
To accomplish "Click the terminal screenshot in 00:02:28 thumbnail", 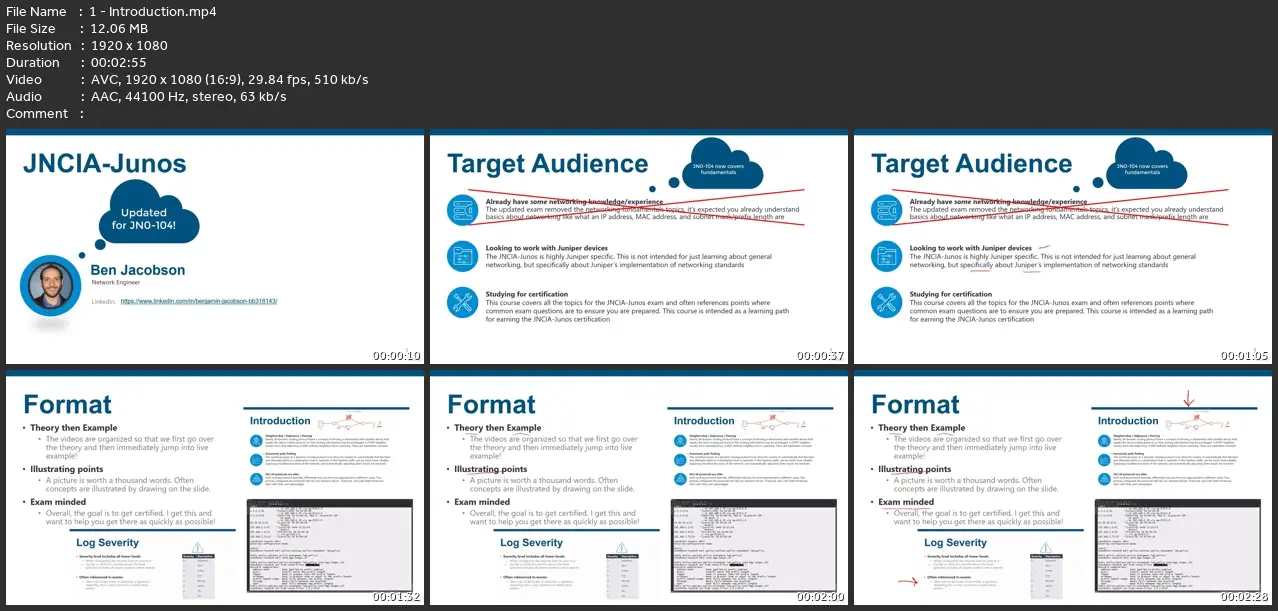I will (x=1179, y=545).
